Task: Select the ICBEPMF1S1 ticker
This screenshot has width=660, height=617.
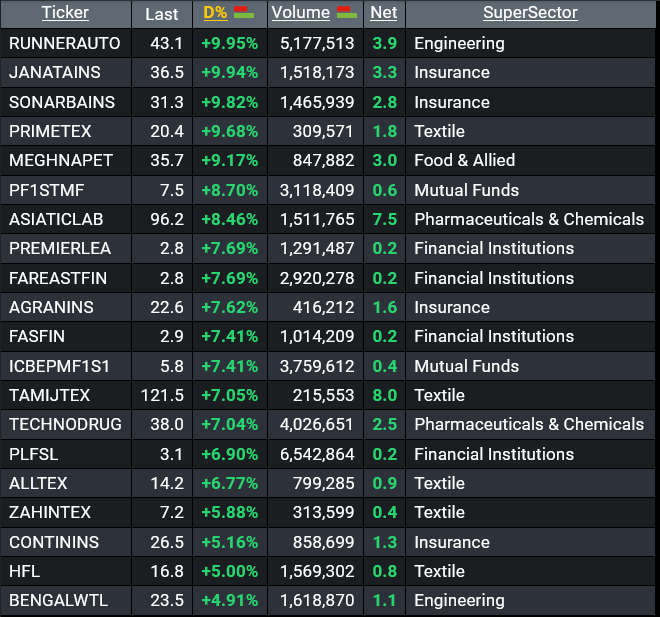Action: click(x=60, y=366)
